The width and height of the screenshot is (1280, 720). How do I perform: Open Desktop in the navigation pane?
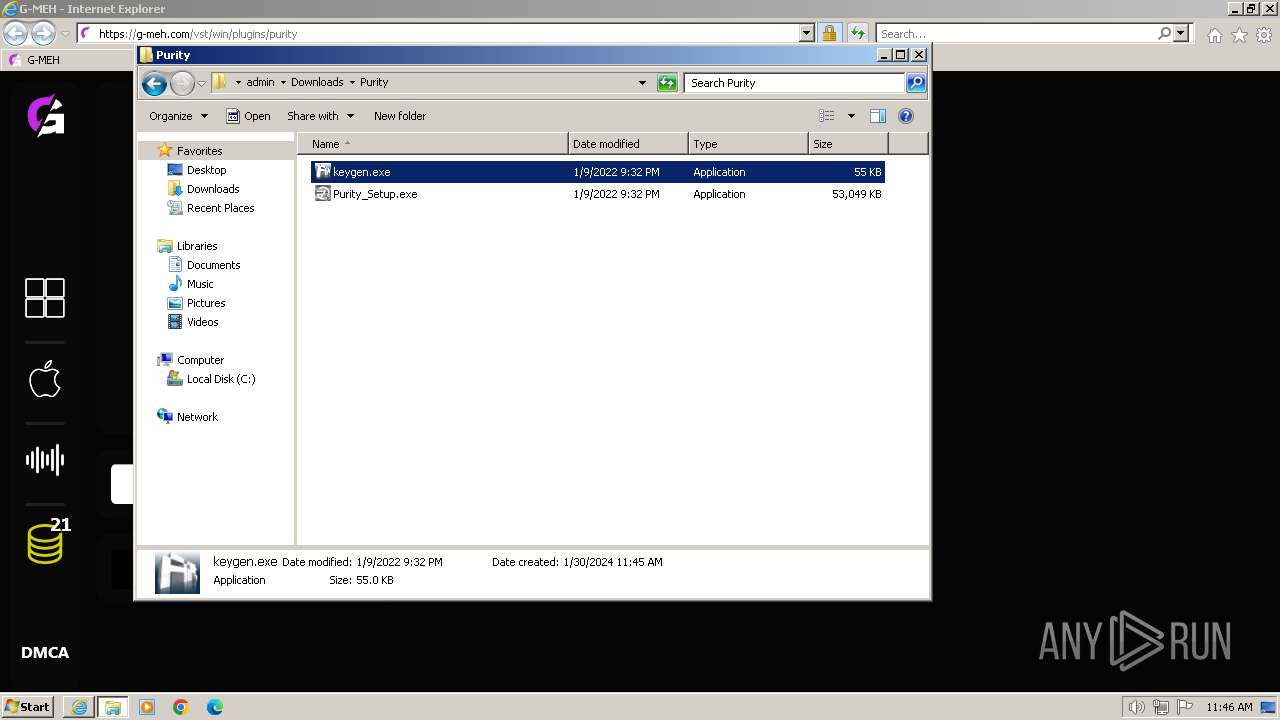(206, 170)
